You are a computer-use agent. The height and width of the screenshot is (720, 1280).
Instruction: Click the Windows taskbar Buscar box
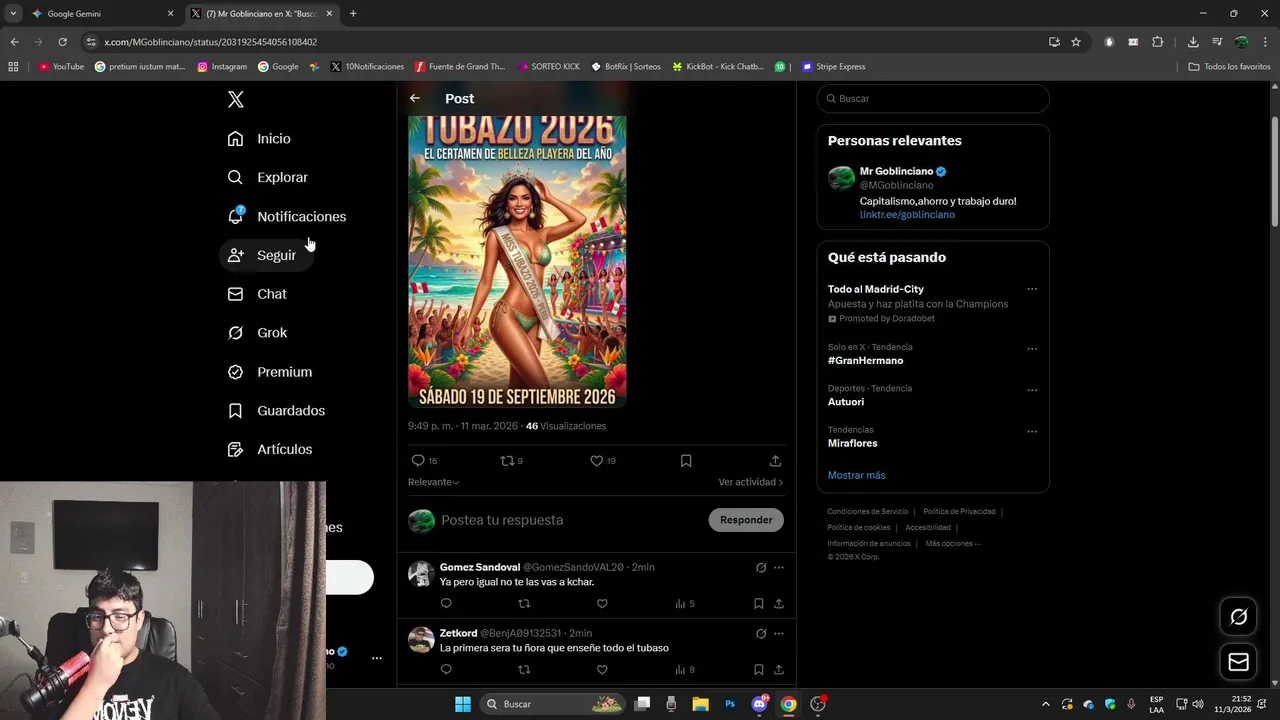pos(552,704)
